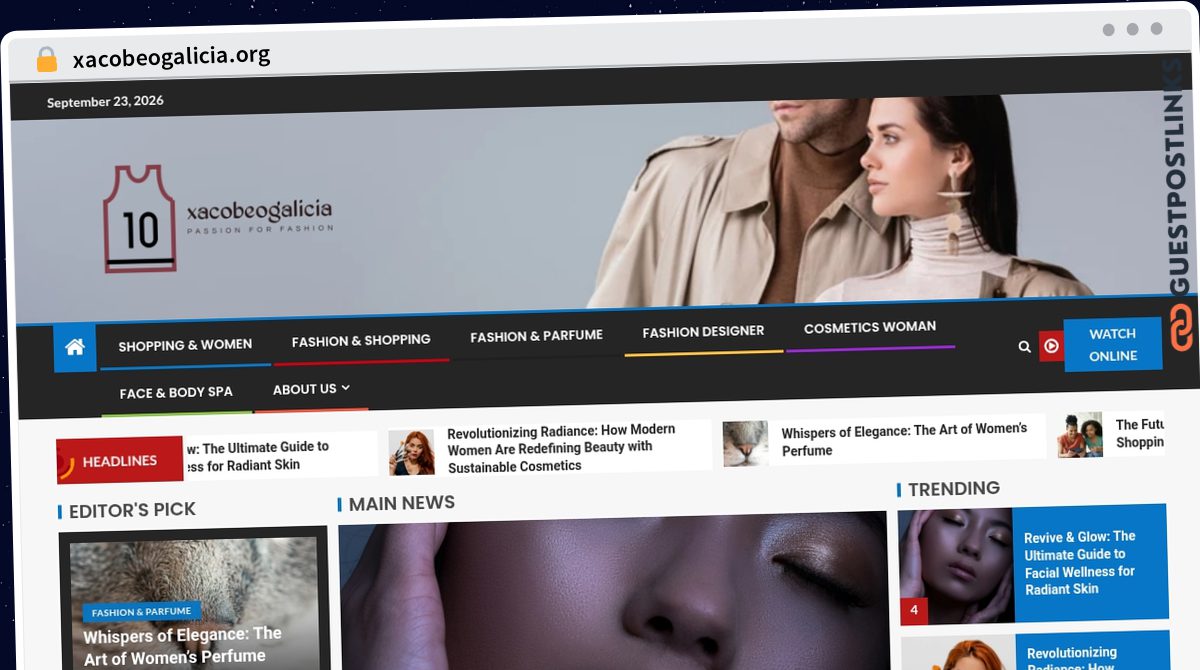Click the address bar URL xacobeogalicia.org

[171, 56]
